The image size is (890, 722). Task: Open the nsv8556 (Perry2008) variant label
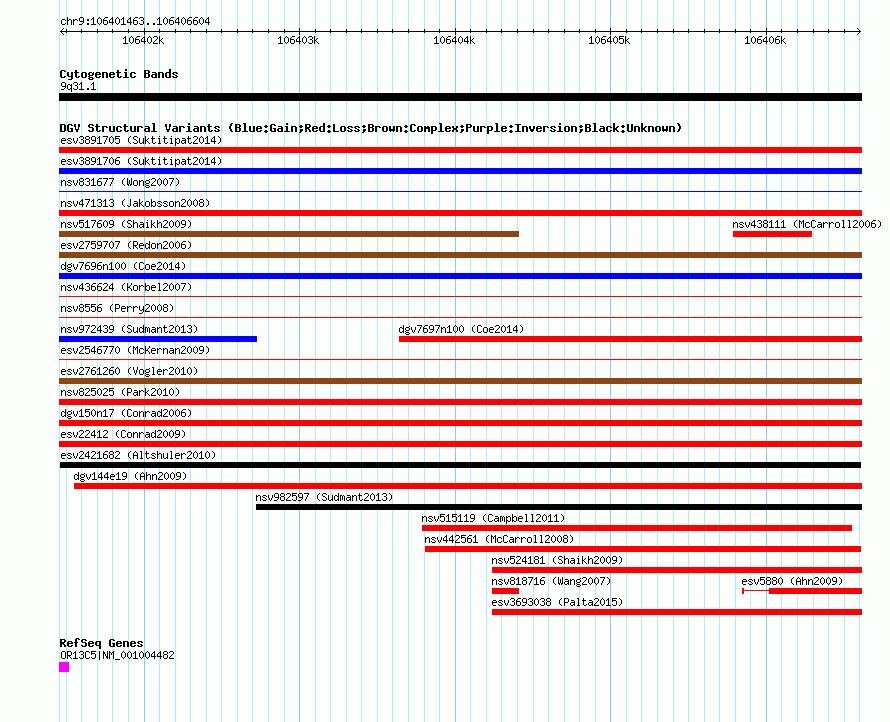tap(117, 308)
